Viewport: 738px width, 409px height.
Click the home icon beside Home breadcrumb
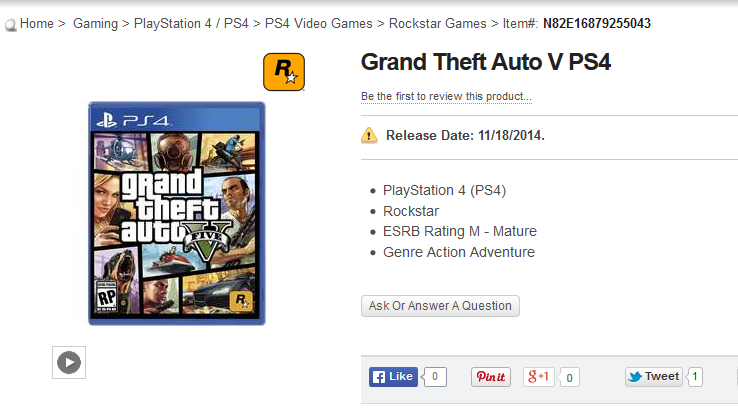coord(10,25)
